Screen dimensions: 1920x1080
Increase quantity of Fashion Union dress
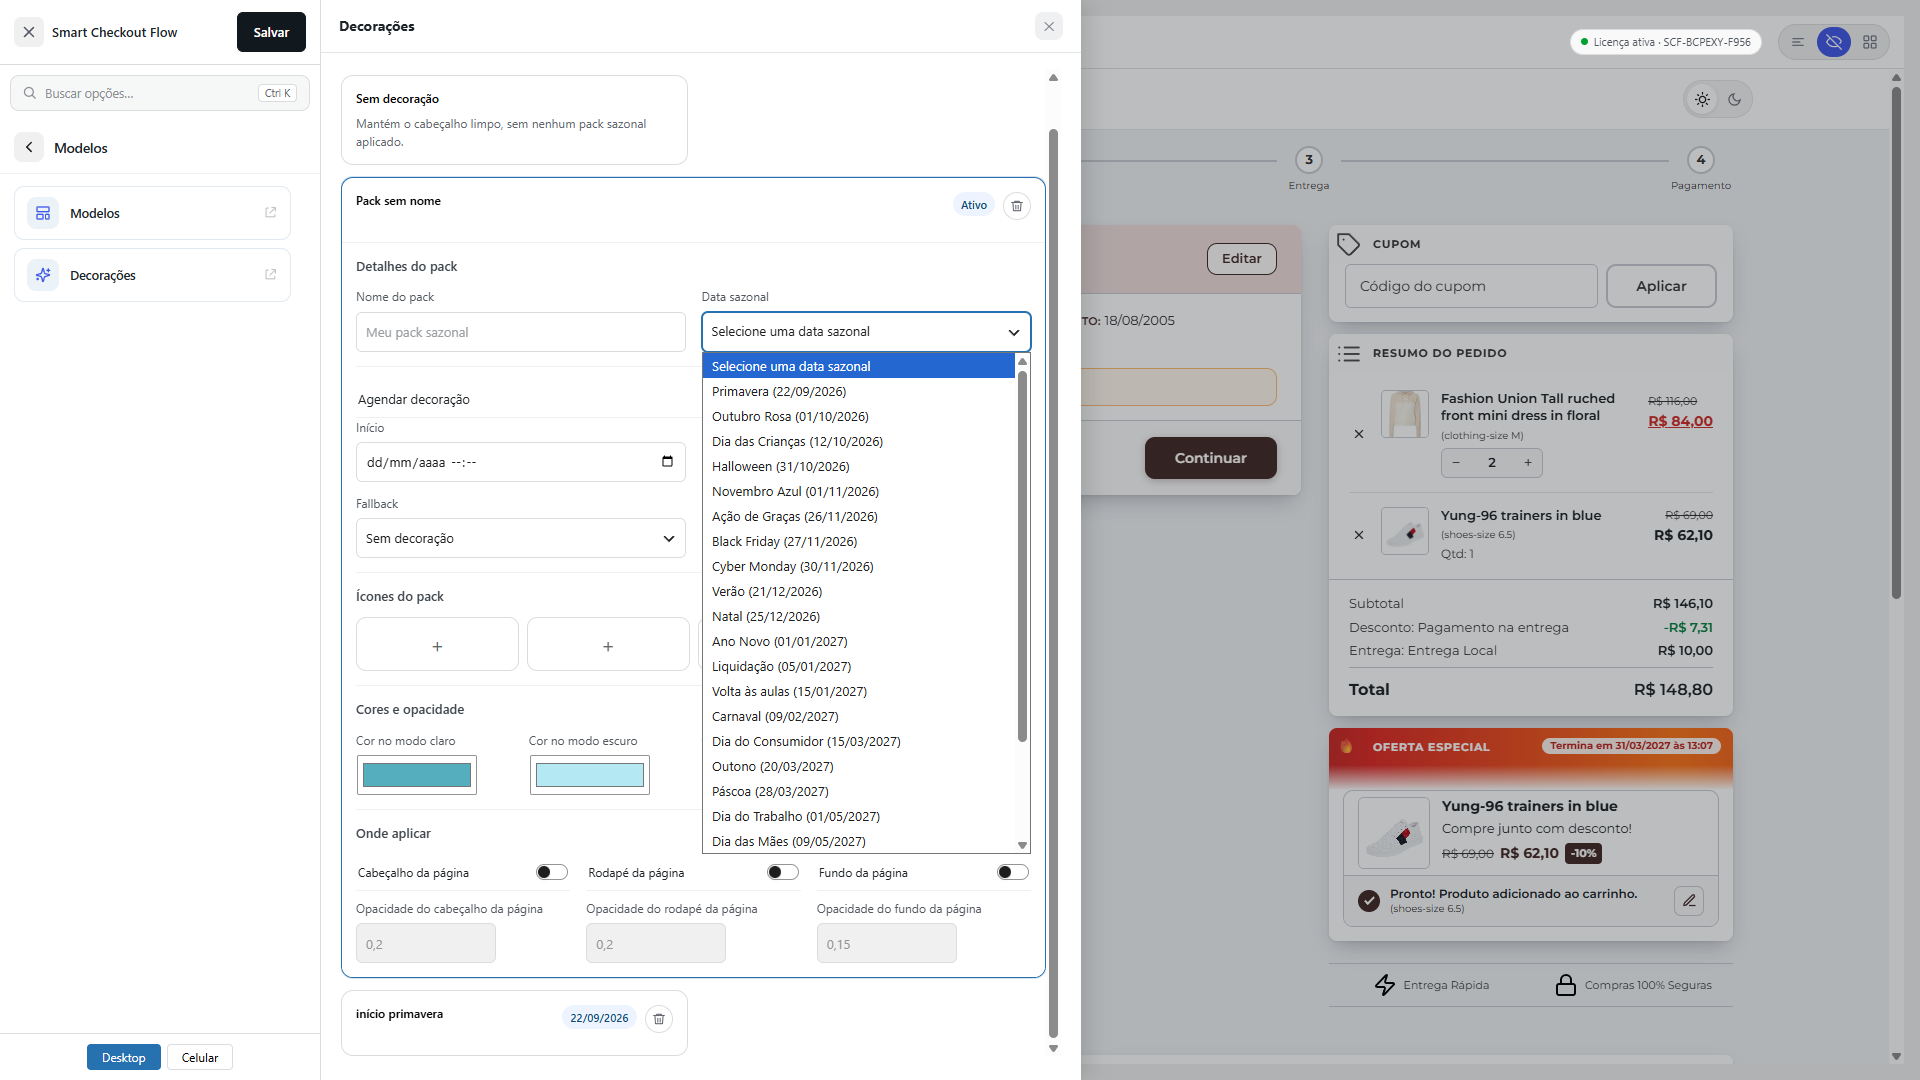coord(1528,463)
